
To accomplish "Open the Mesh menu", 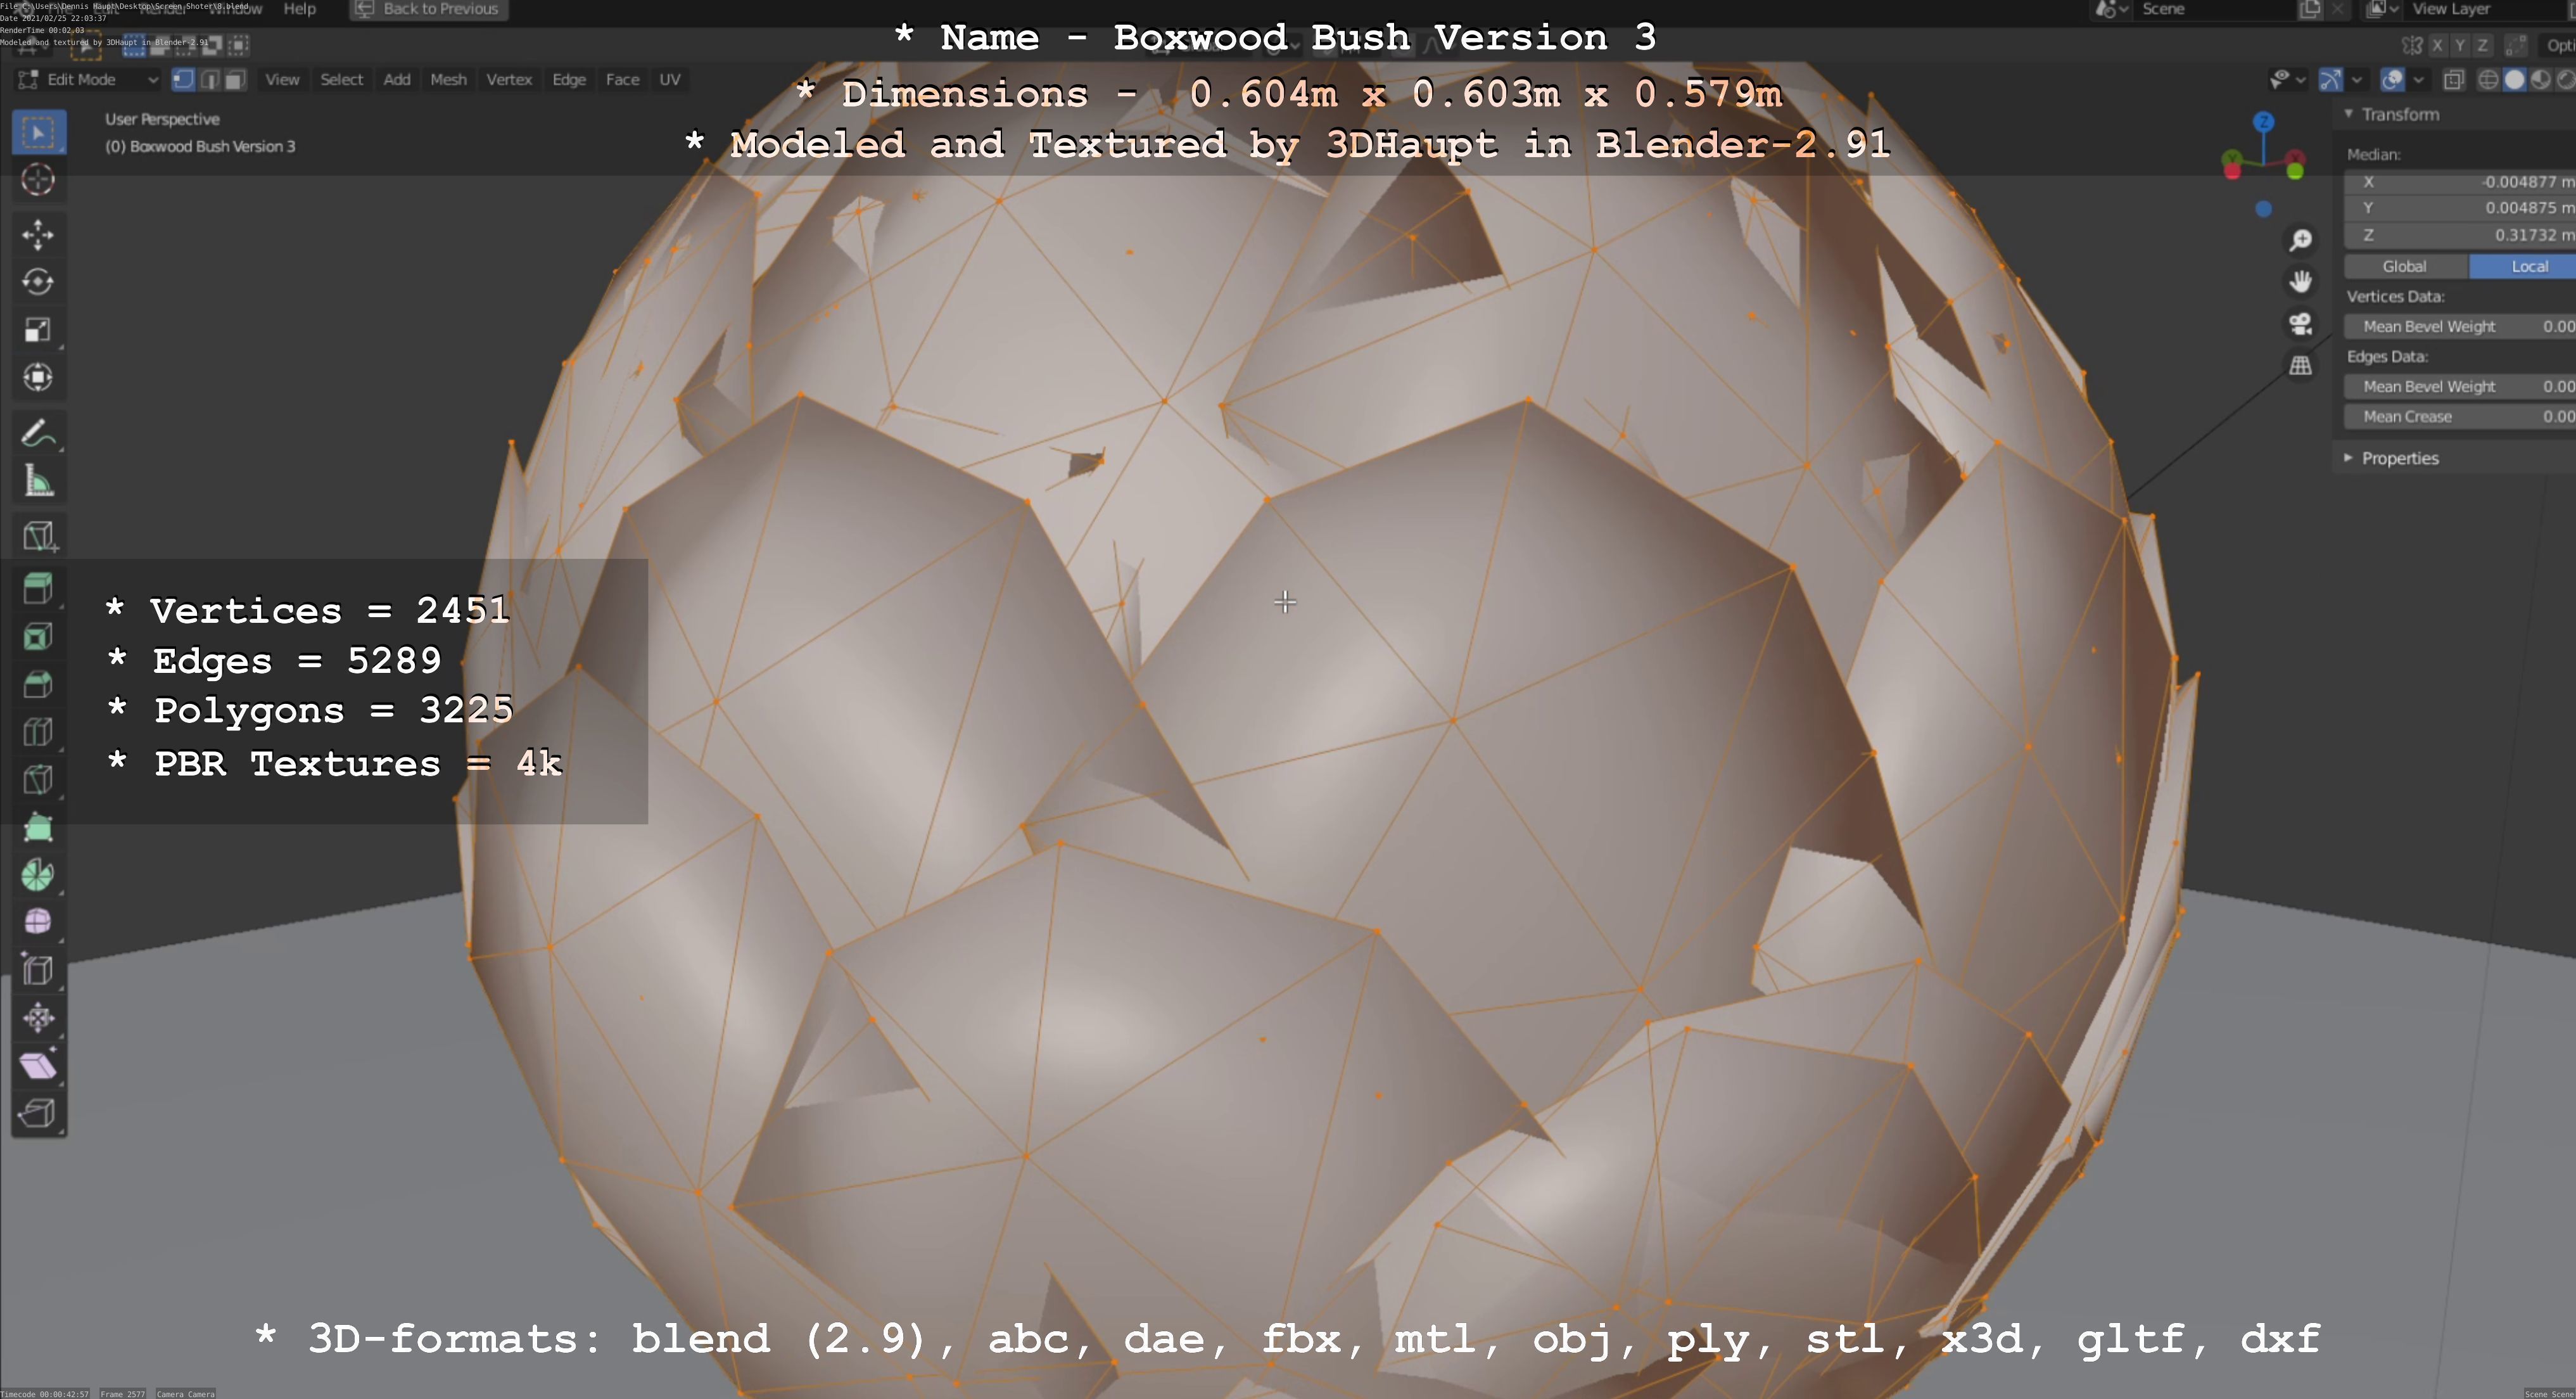I will click(x=448, y=80).
